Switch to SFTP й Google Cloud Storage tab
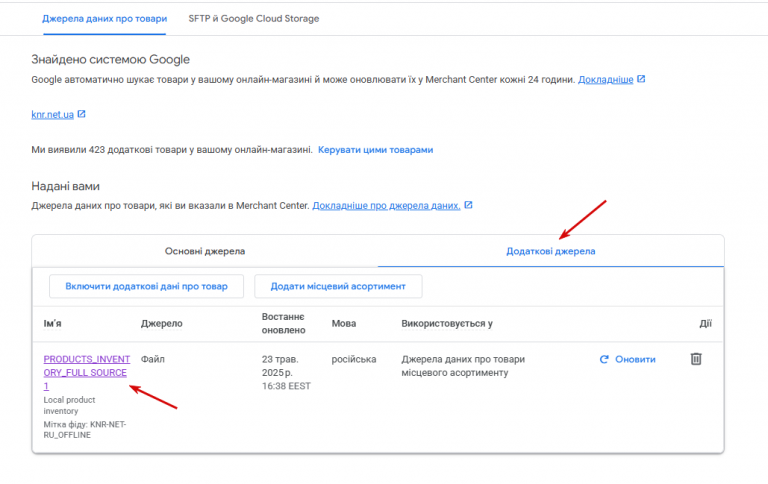The height and width of the screenshot is (484, 768). tap(254, 19)
